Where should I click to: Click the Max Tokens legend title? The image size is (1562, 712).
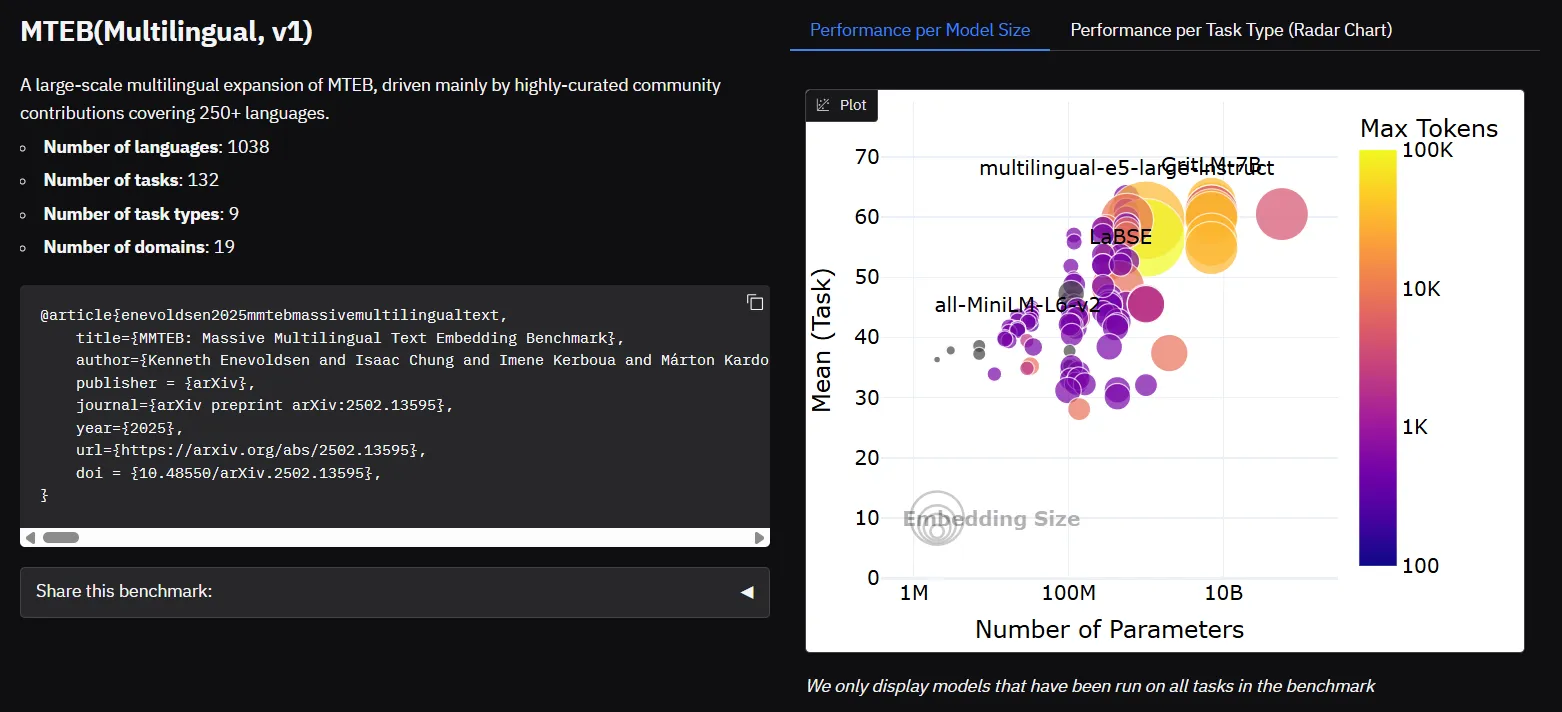click(1429, 128)
